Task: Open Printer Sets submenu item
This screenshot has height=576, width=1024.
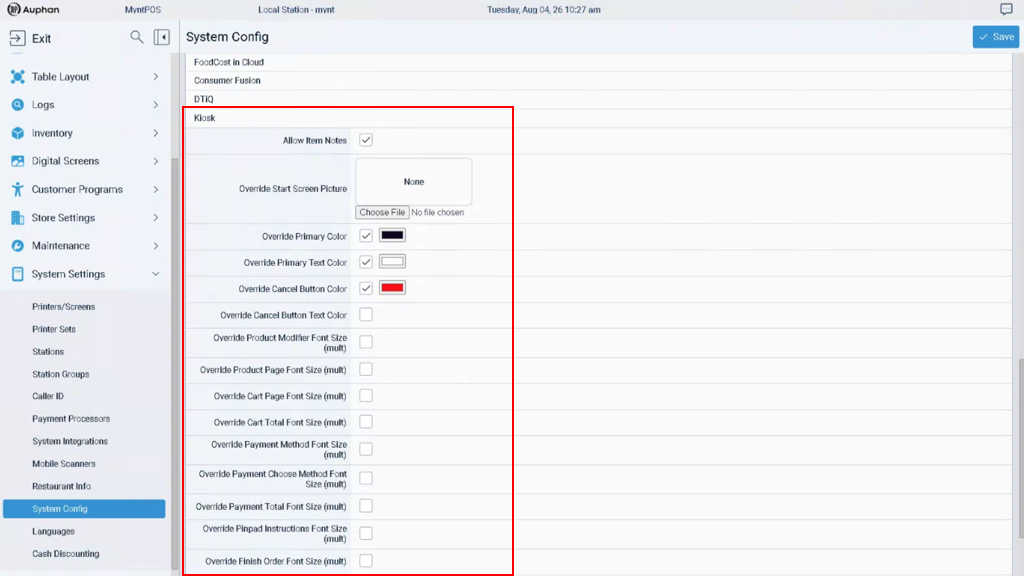Action: [54, 329]
